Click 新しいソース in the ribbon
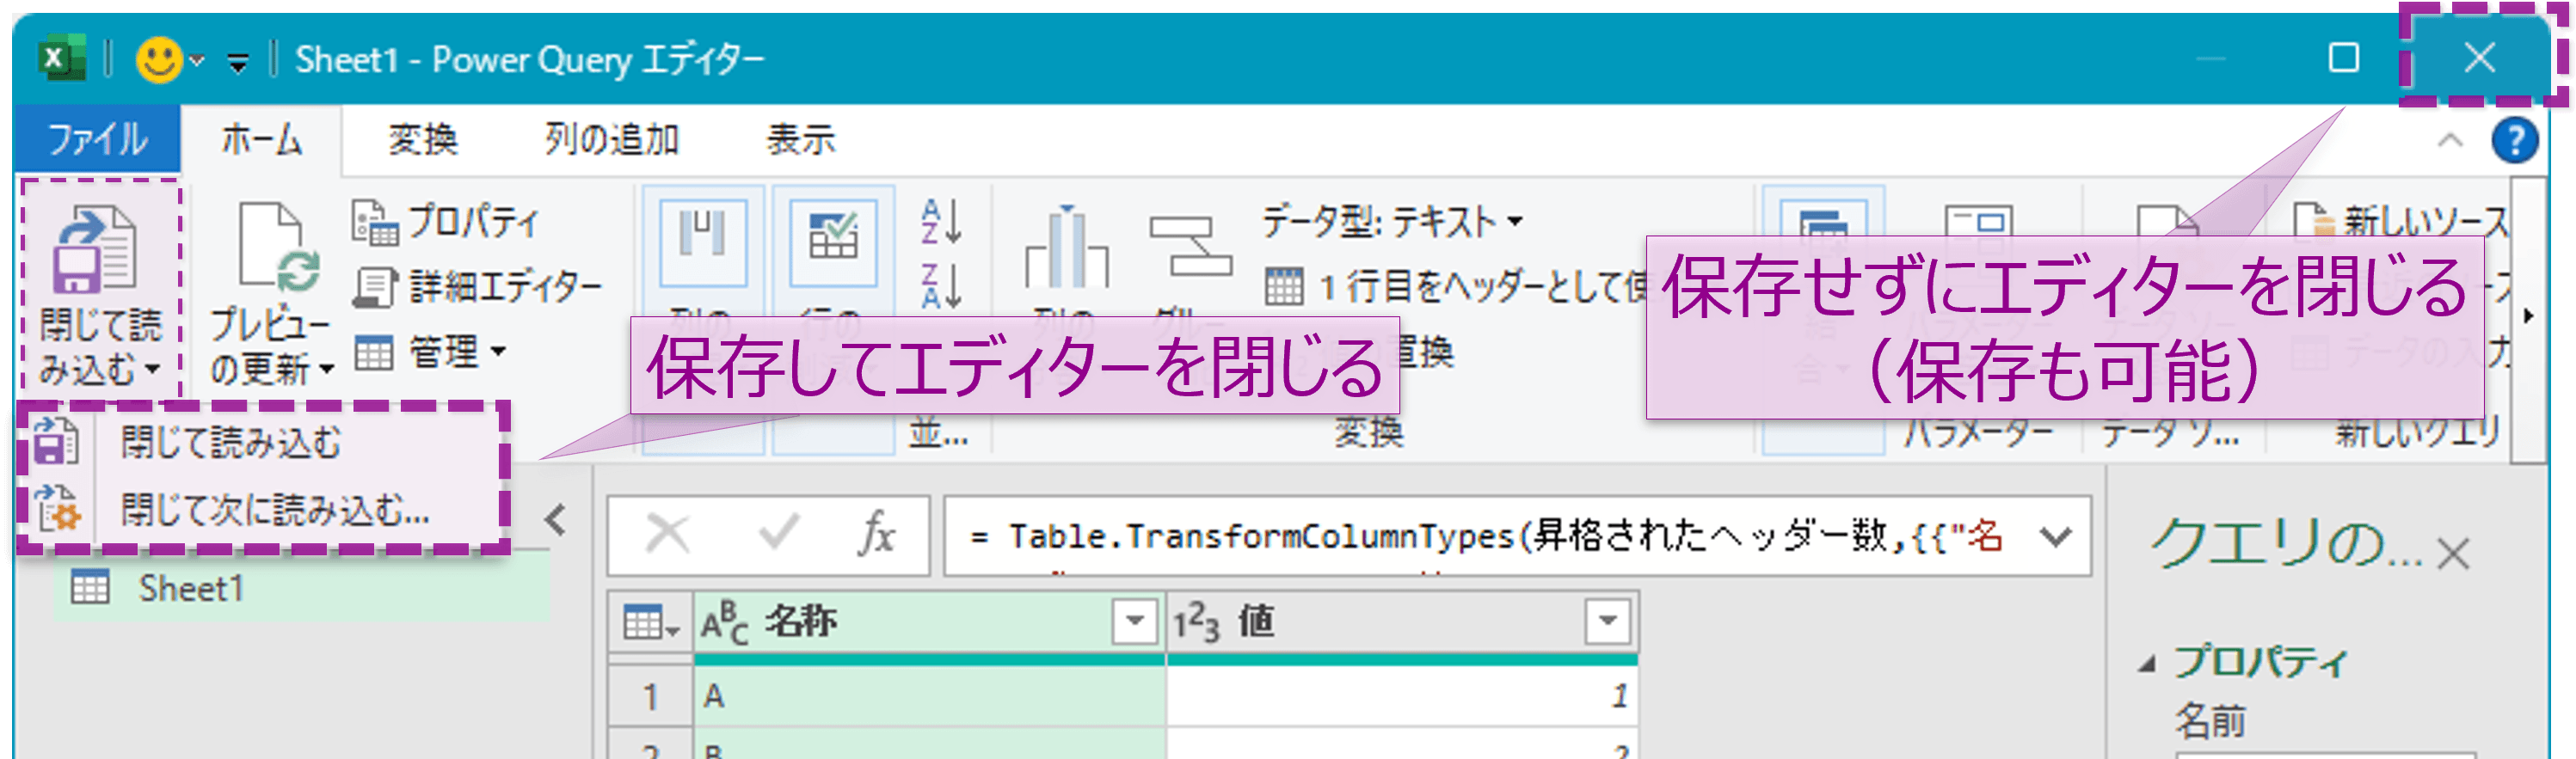This screenshot has height=759, width=2576. pos(2401,222)
